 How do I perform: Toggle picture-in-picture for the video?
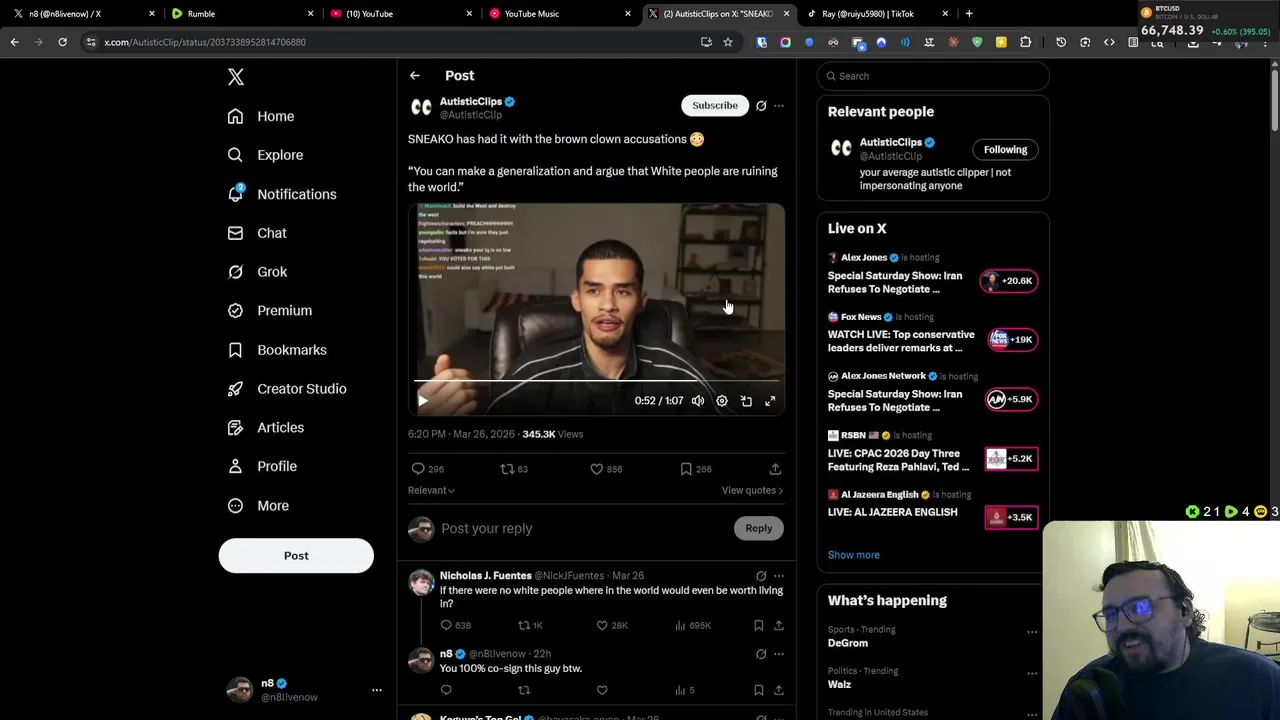(x=746, y=401)
